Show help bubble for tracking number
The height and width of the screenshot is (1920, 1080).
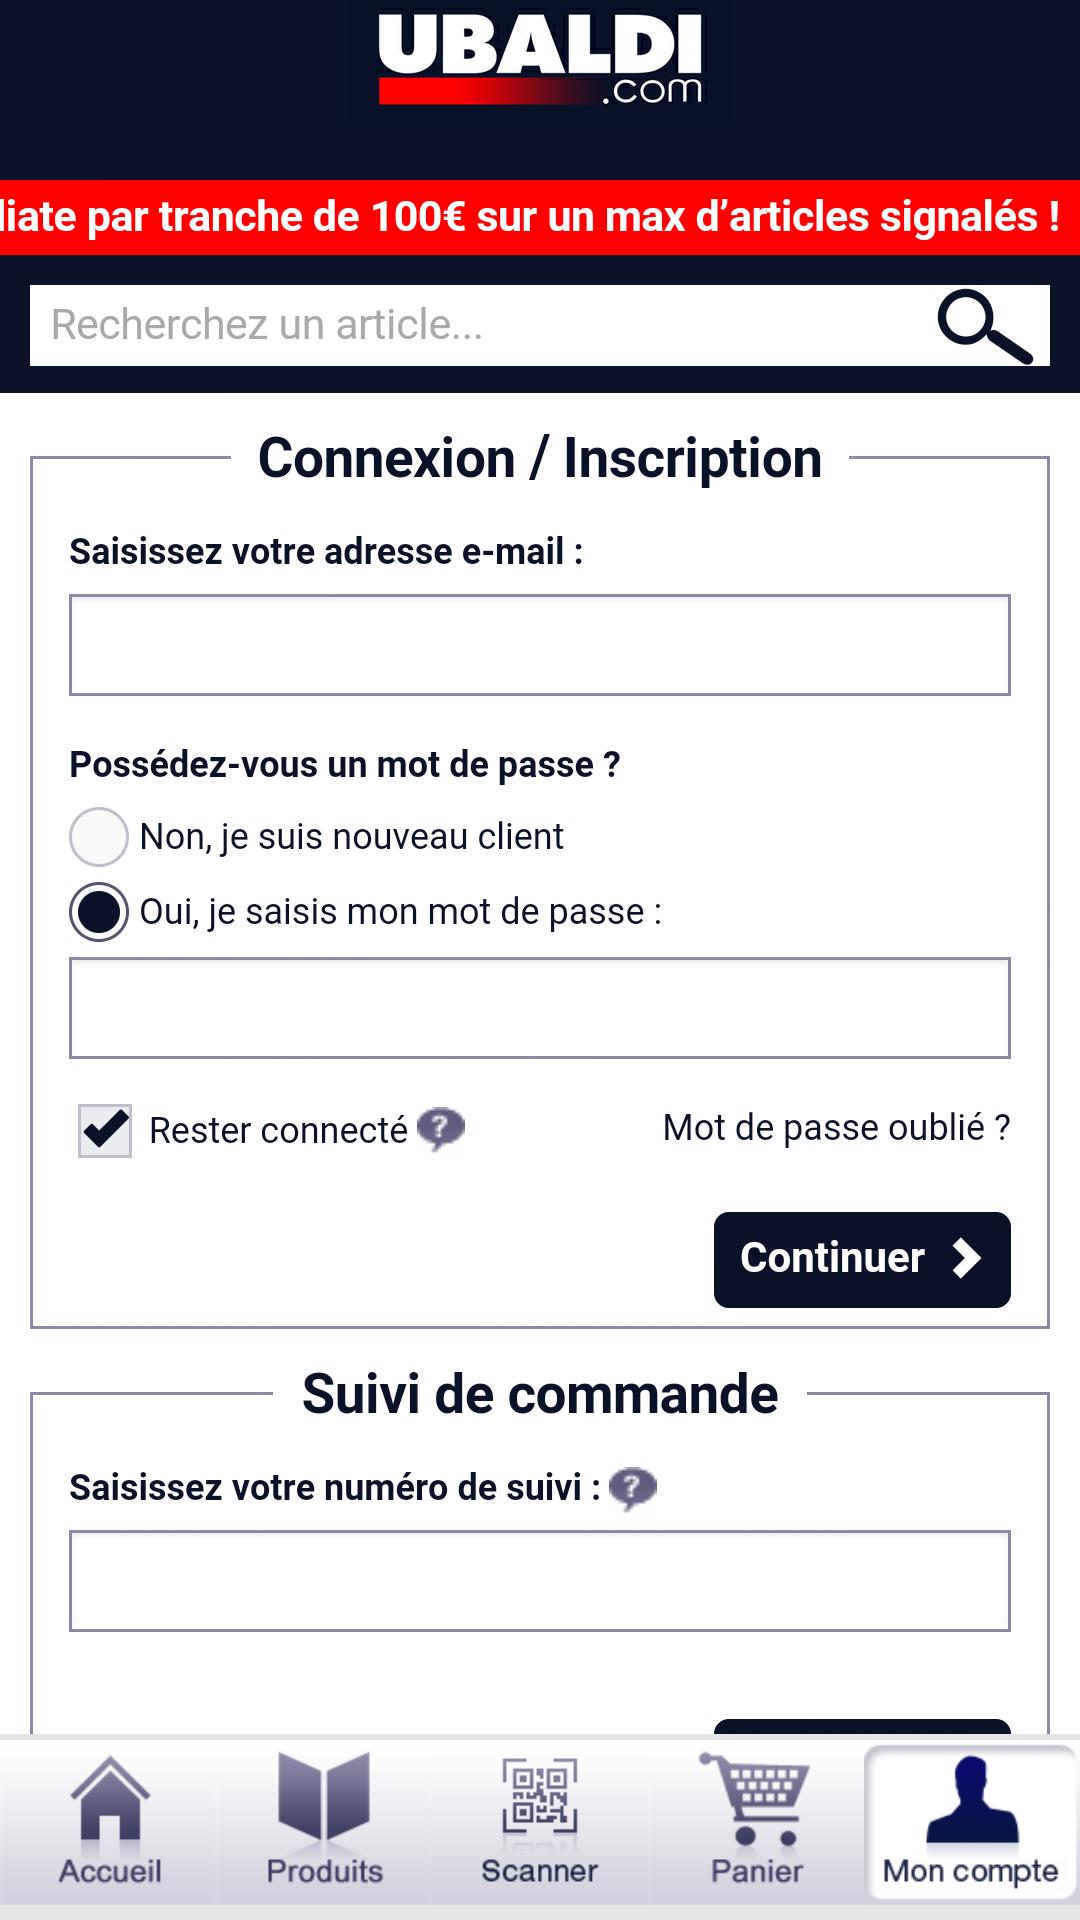pyautogui.click(x=632, y=1488)
